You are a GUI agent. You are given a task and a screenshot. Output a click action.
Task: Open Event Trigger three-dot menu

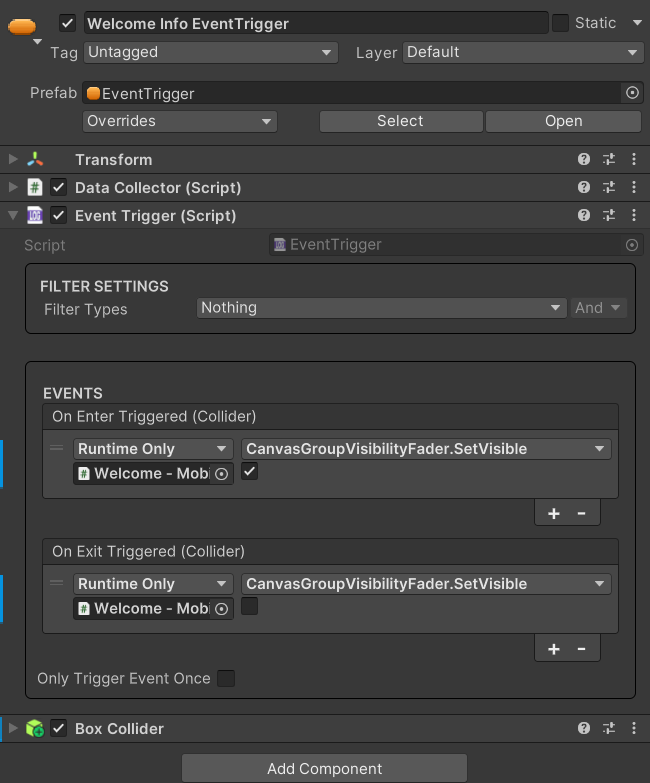(x=634, y=215)
